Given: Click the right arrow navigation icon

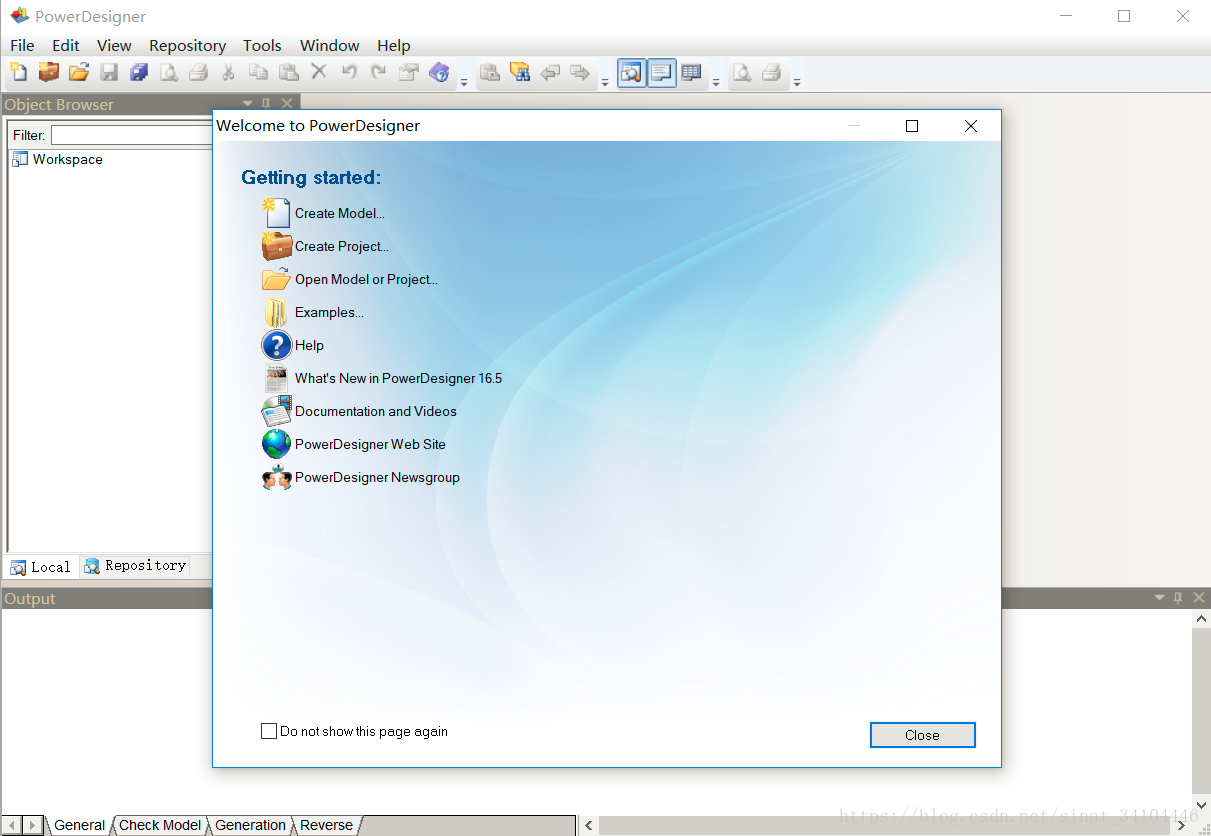Looking at the screenshot, I should click(x=580, y=72).
